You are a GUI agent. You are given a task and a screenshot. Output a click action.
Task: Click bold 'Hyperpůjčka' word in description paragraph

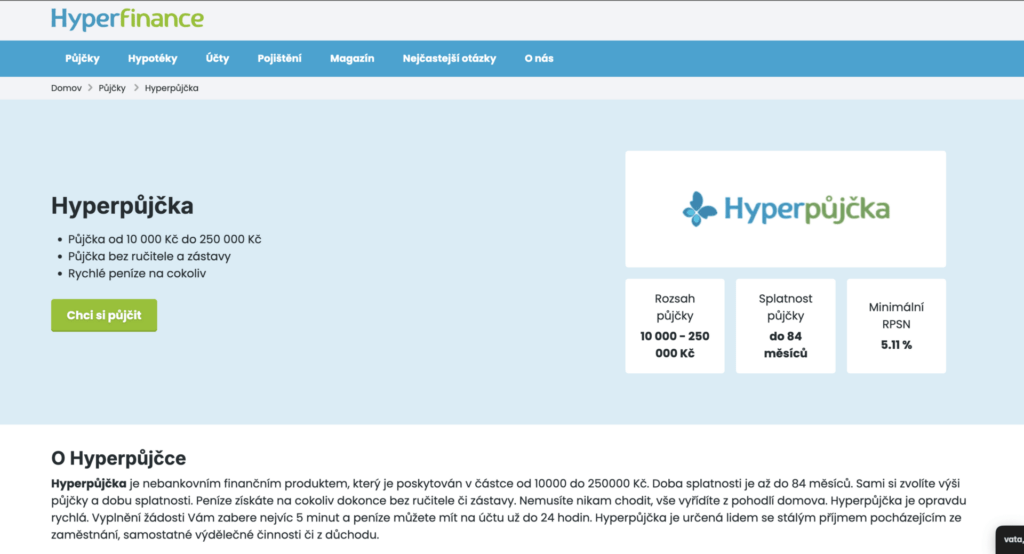pos(89,484)
